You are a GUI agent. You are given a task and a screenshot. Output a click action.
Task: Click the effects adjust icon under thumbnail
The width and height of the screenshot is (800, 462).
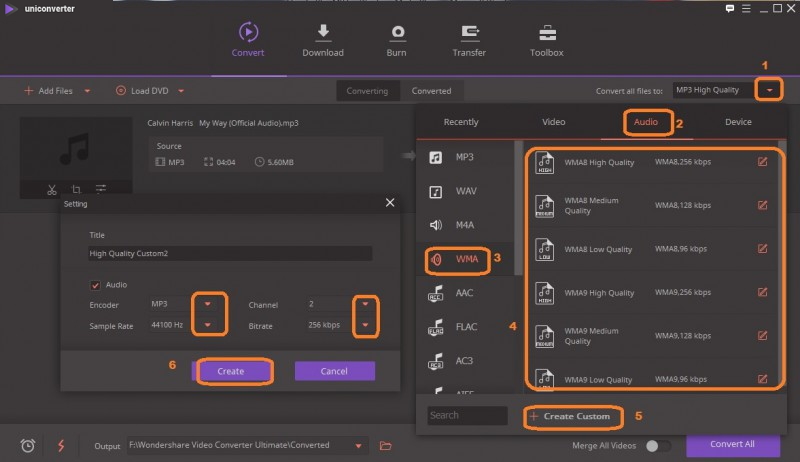click(x=101, y=189)
